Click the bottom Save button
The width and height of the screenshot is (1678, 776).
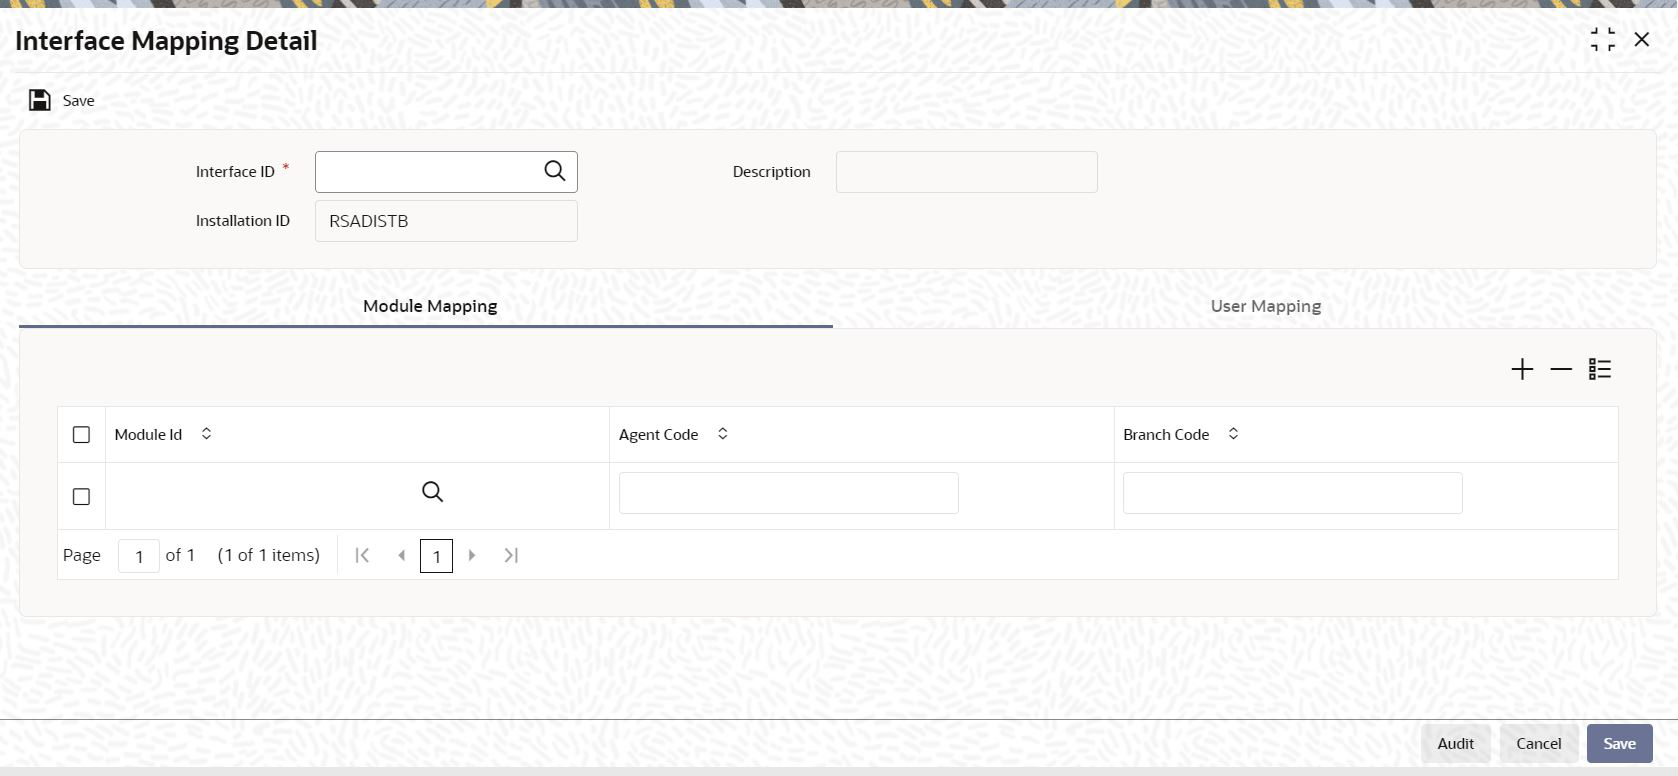1619,743
